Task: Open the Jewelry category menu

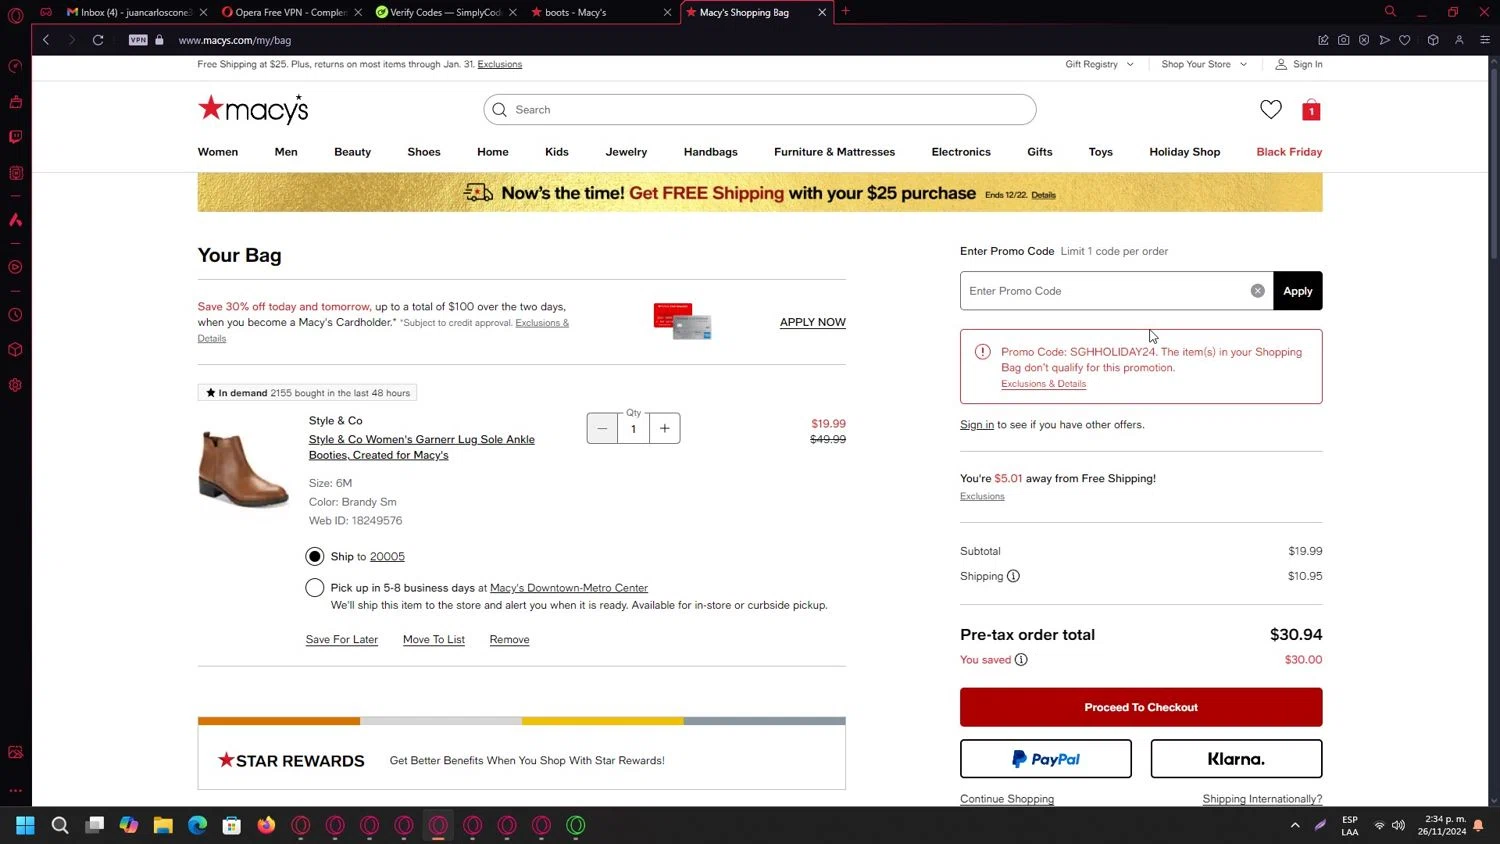Action: click(626, 152)
